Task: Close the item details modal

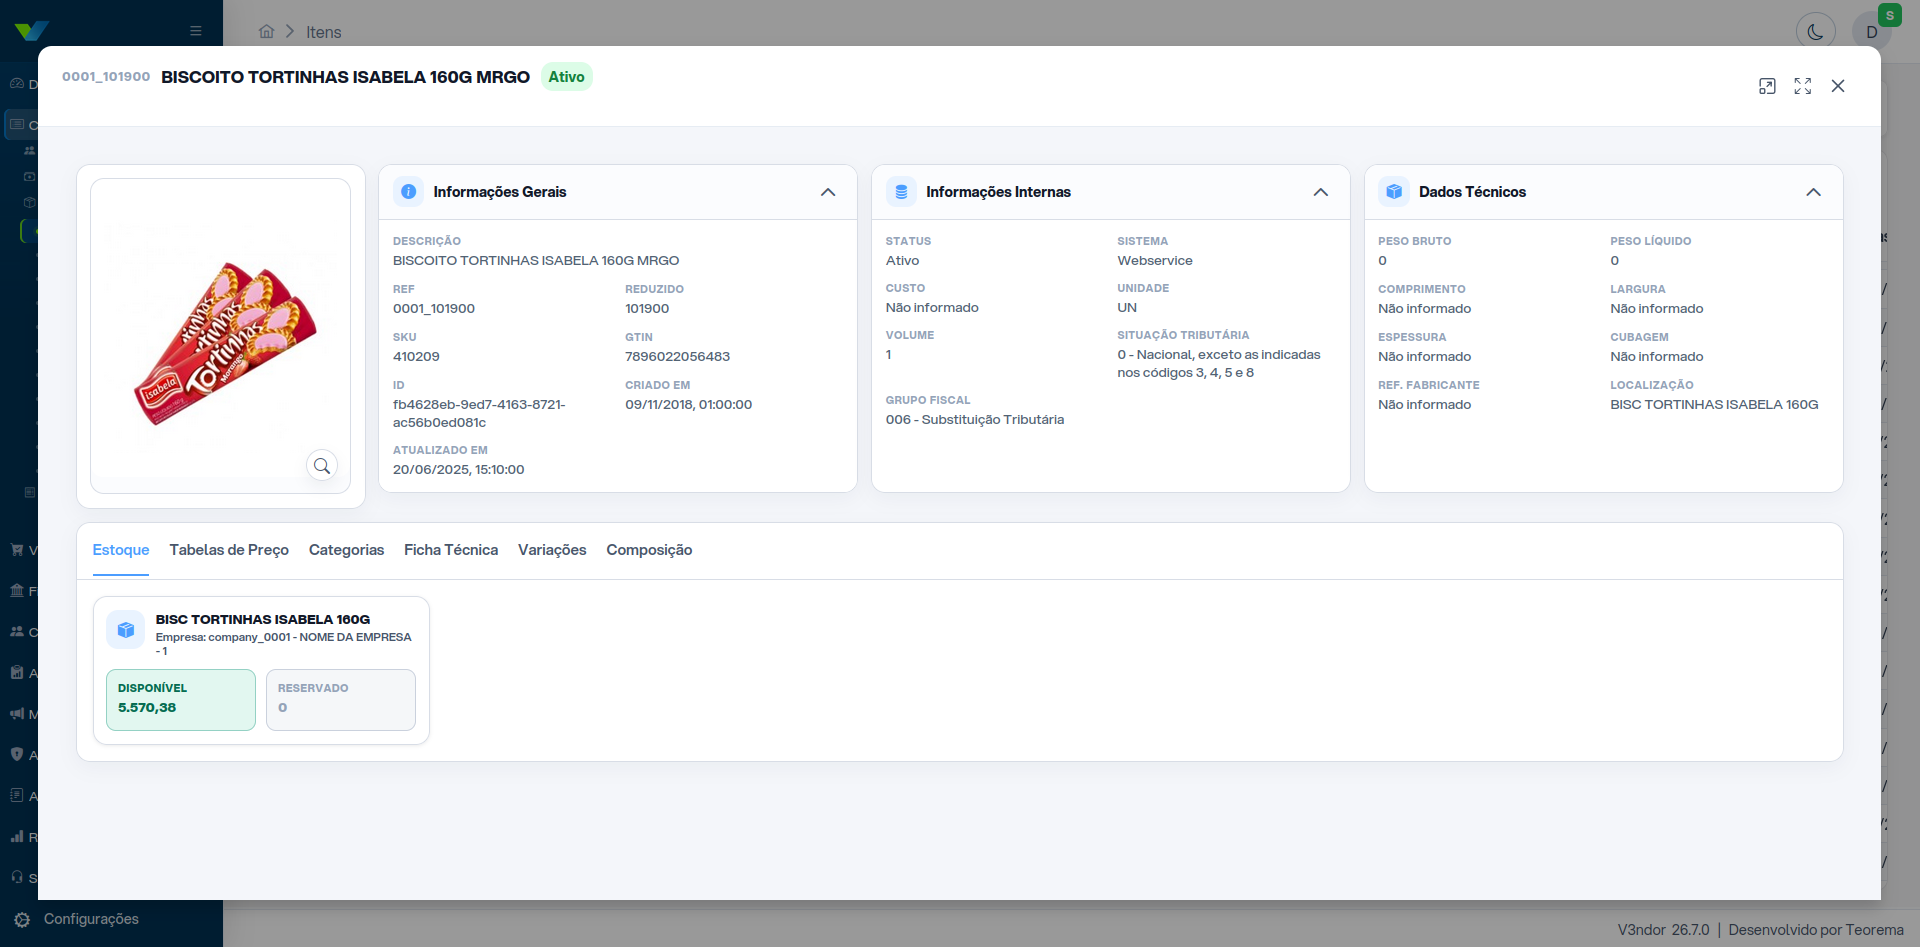Action: [x=1838, y=86]
